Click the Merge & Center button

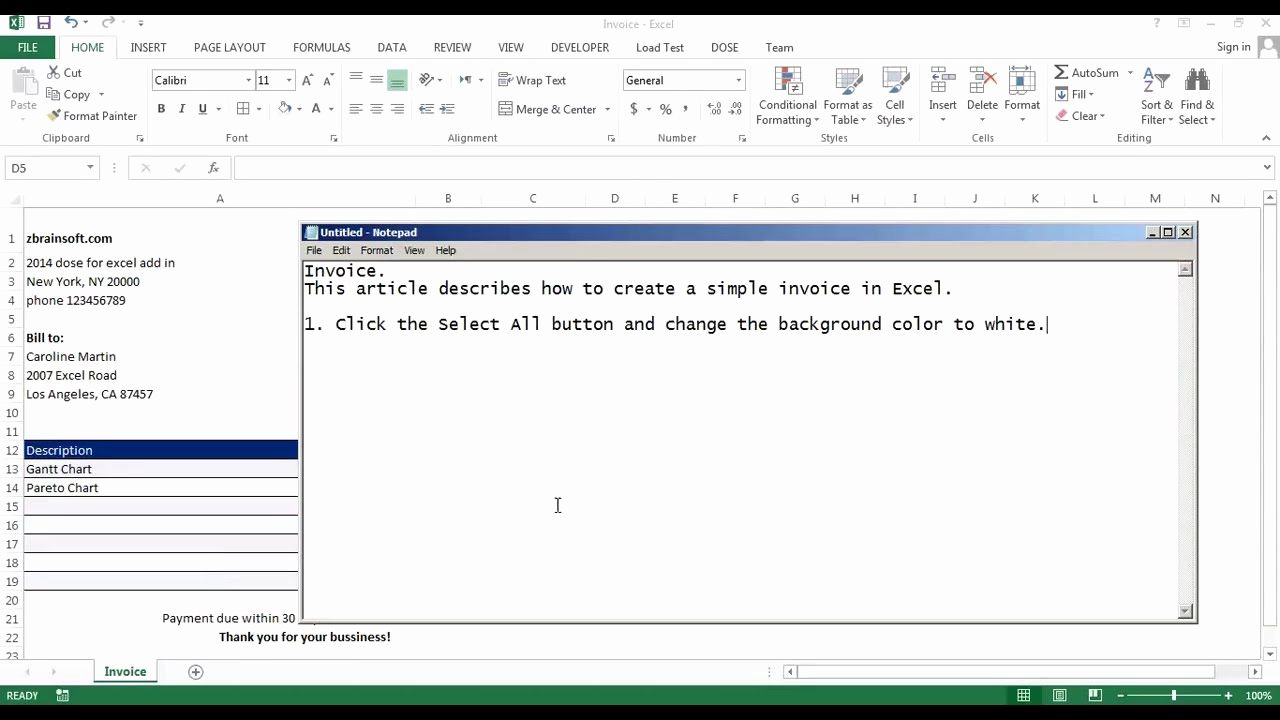pos(548,109)
